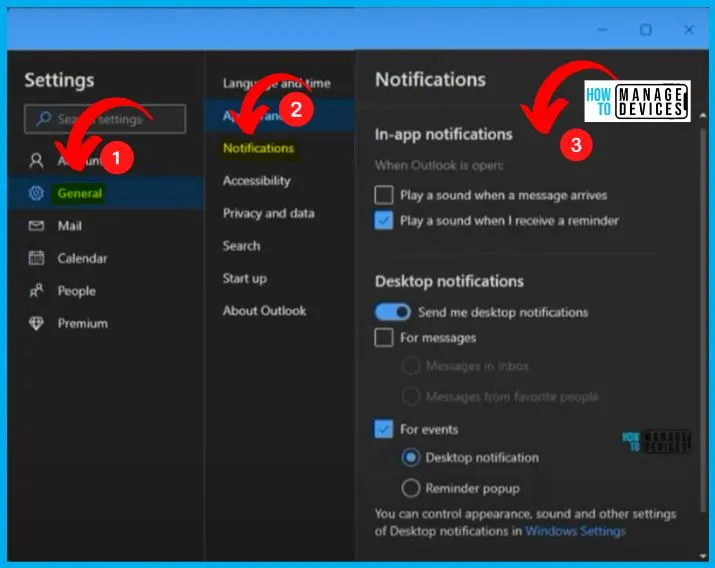Select Messages from favorite people radio option
The height and width of the screenshot is (568, 715).
tap(410, 397)
